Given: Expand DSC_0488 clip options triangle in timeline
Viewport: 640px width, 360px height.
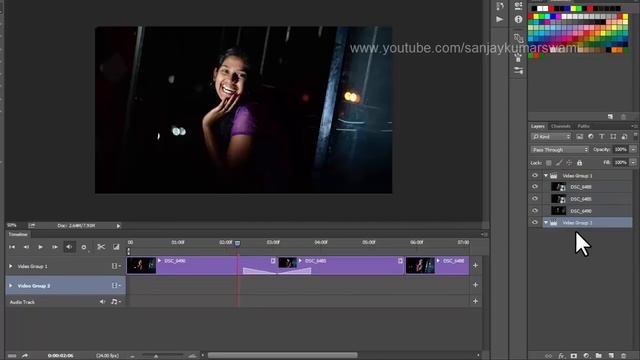Looking at the screenshot, I should 438,260.
